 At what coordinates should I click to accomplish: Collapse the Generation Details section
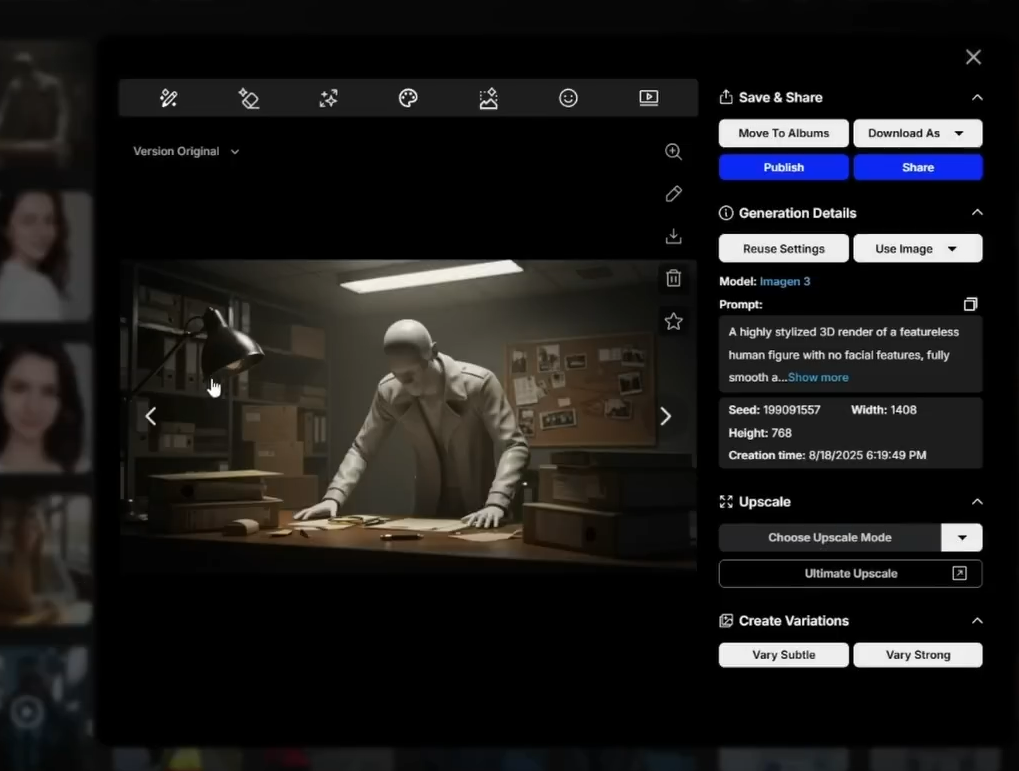(x=977, y=213)
